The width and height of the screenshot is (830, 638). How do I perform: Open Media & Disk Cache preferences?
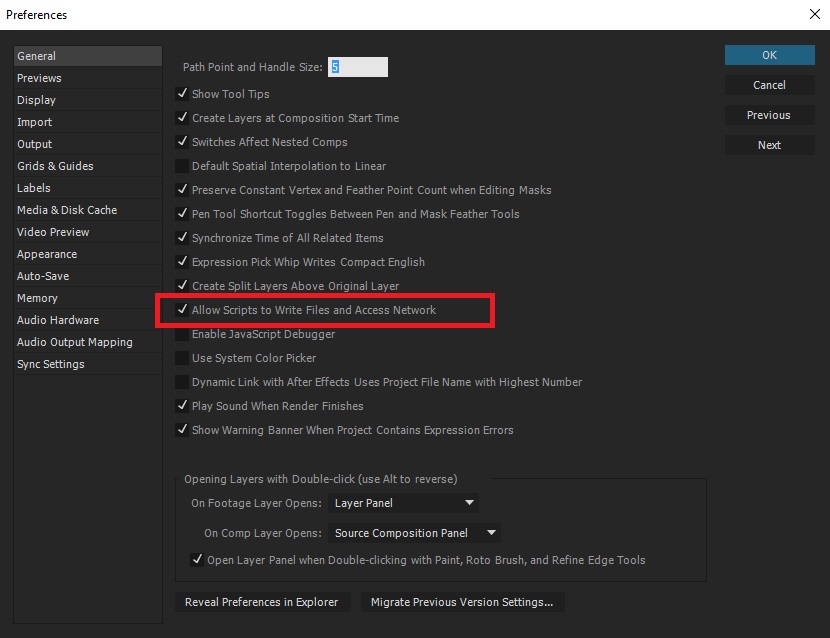tap(88, 210)
